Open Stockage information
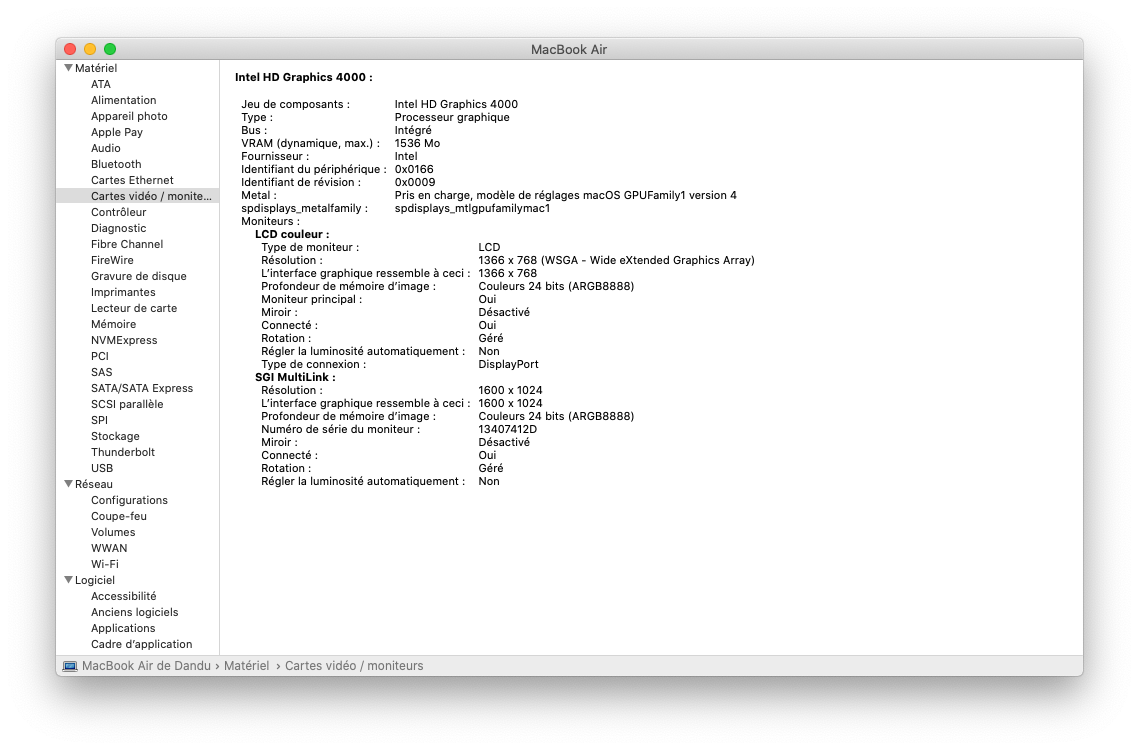Viewport: 1139px width, 750px height. pos(115,436)
